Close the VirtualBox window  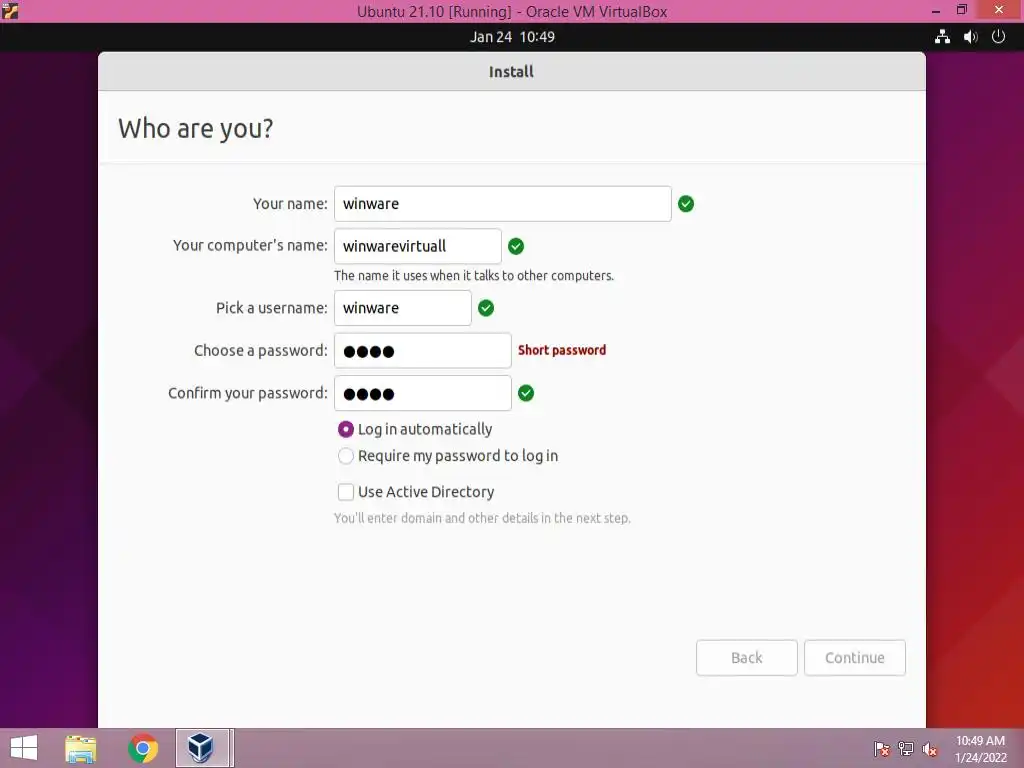tap(999, 10)
